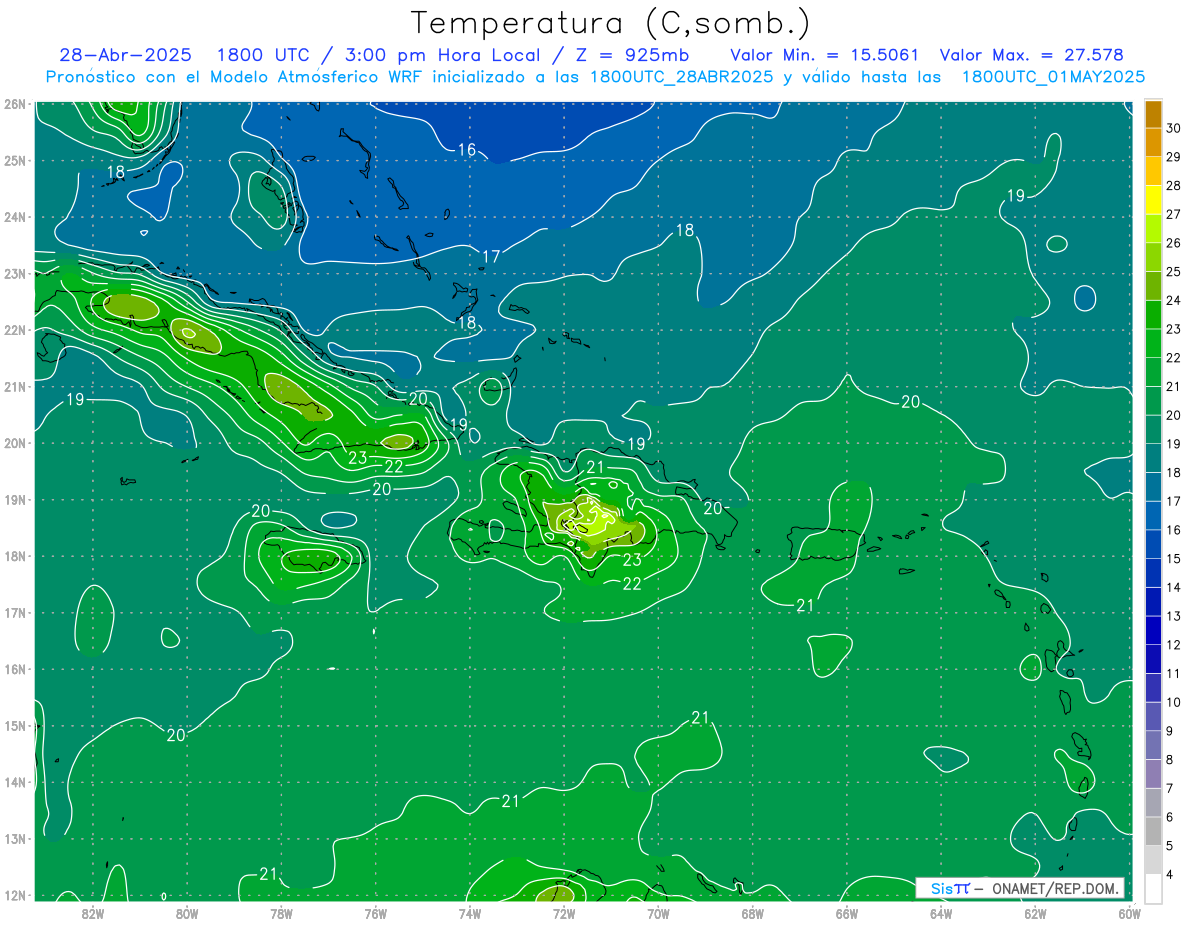This screenshot has width=1200, height=927.
Task: Click the legend value 27
Action: [x=1173, y=214]
